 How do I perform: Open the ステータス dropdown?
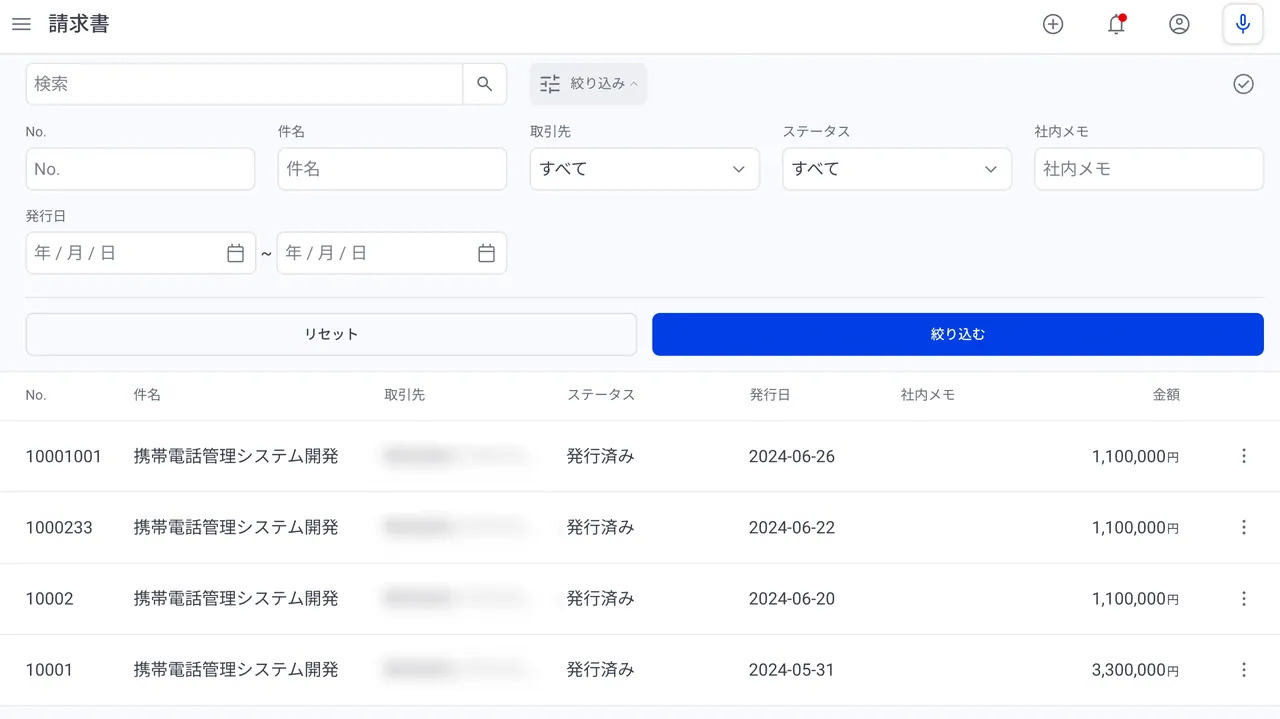click(897, 169)
